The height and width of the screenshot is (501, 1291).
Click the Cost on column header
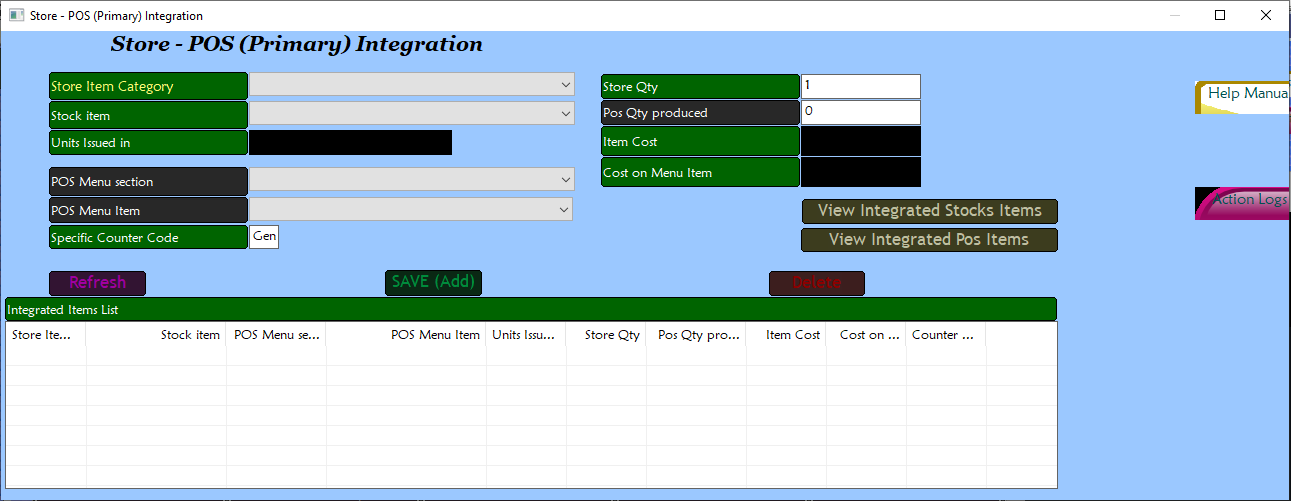click(867, 335)
